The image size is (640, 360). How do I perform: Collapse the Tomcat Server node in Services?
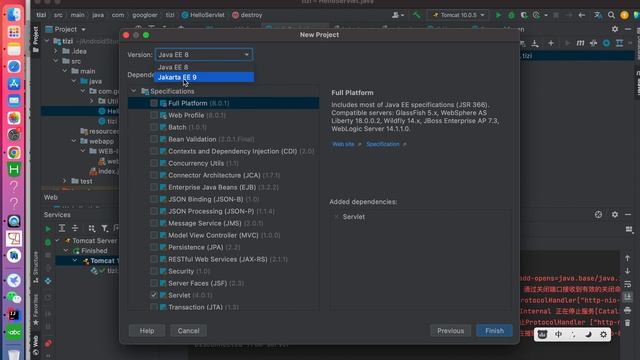pyautogui.click(x=58, y=241)
